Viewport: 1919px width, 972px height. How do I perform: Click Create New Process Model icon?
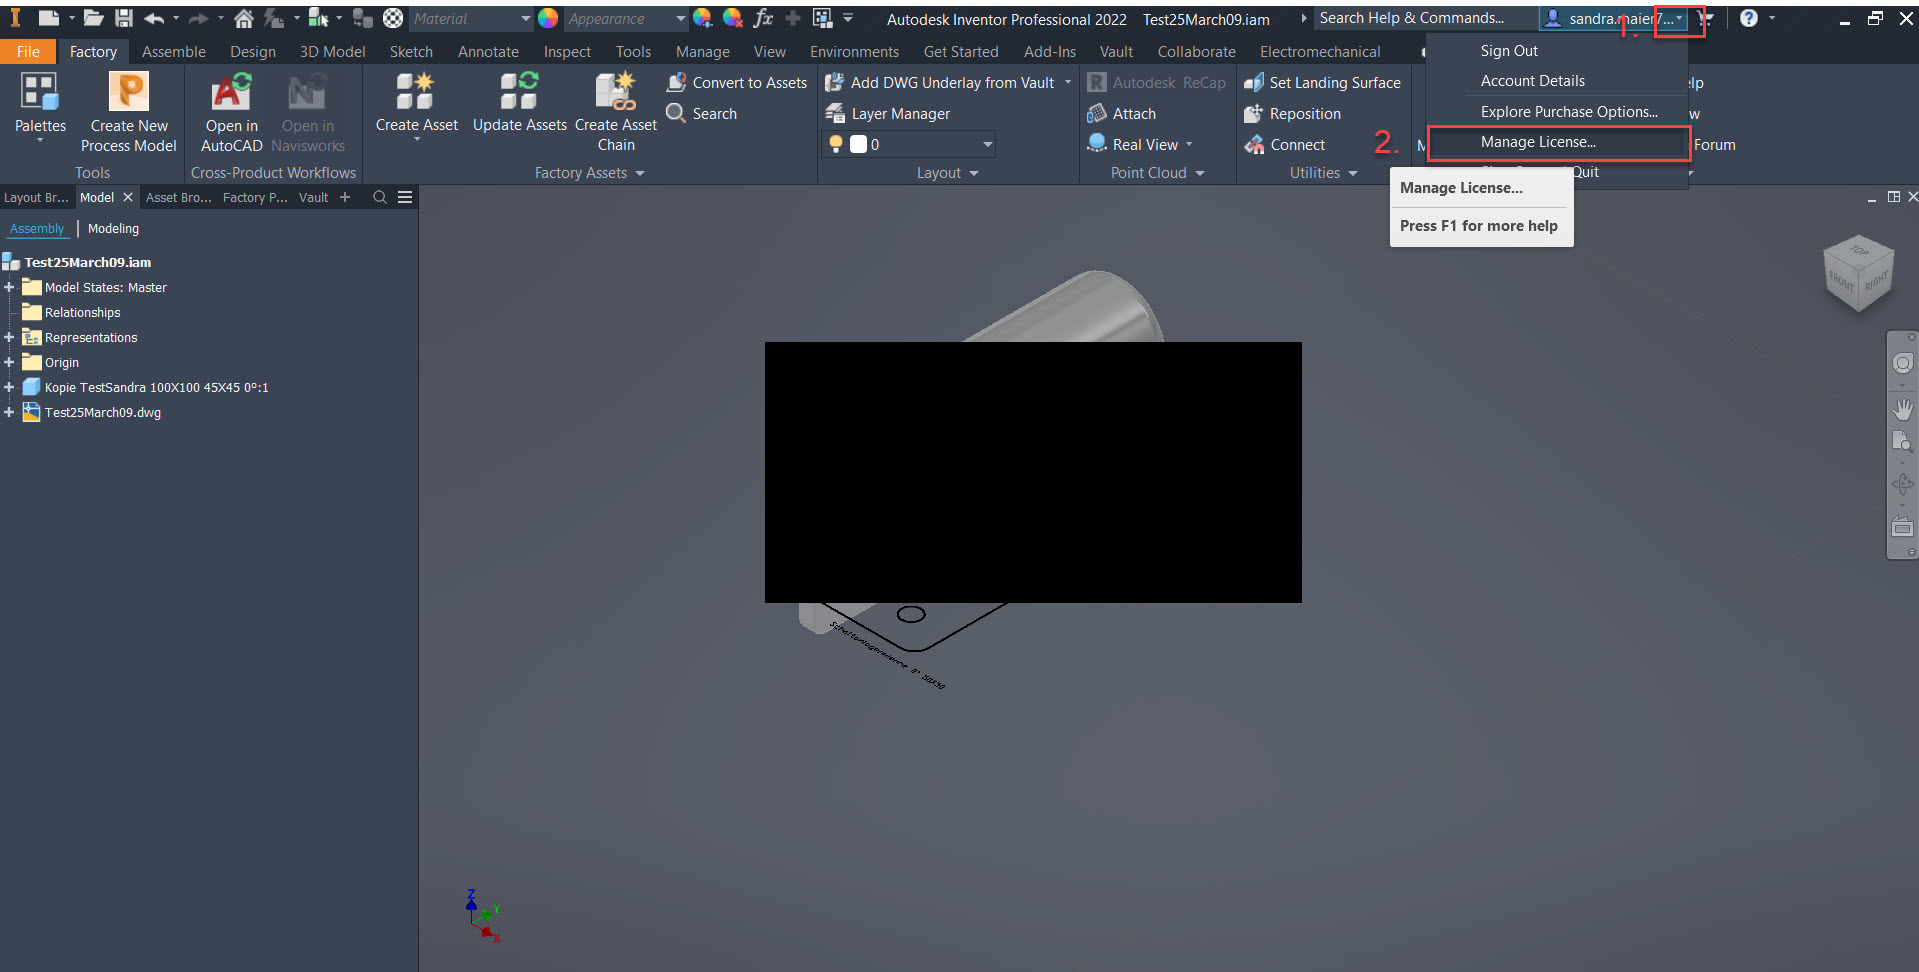128,112
